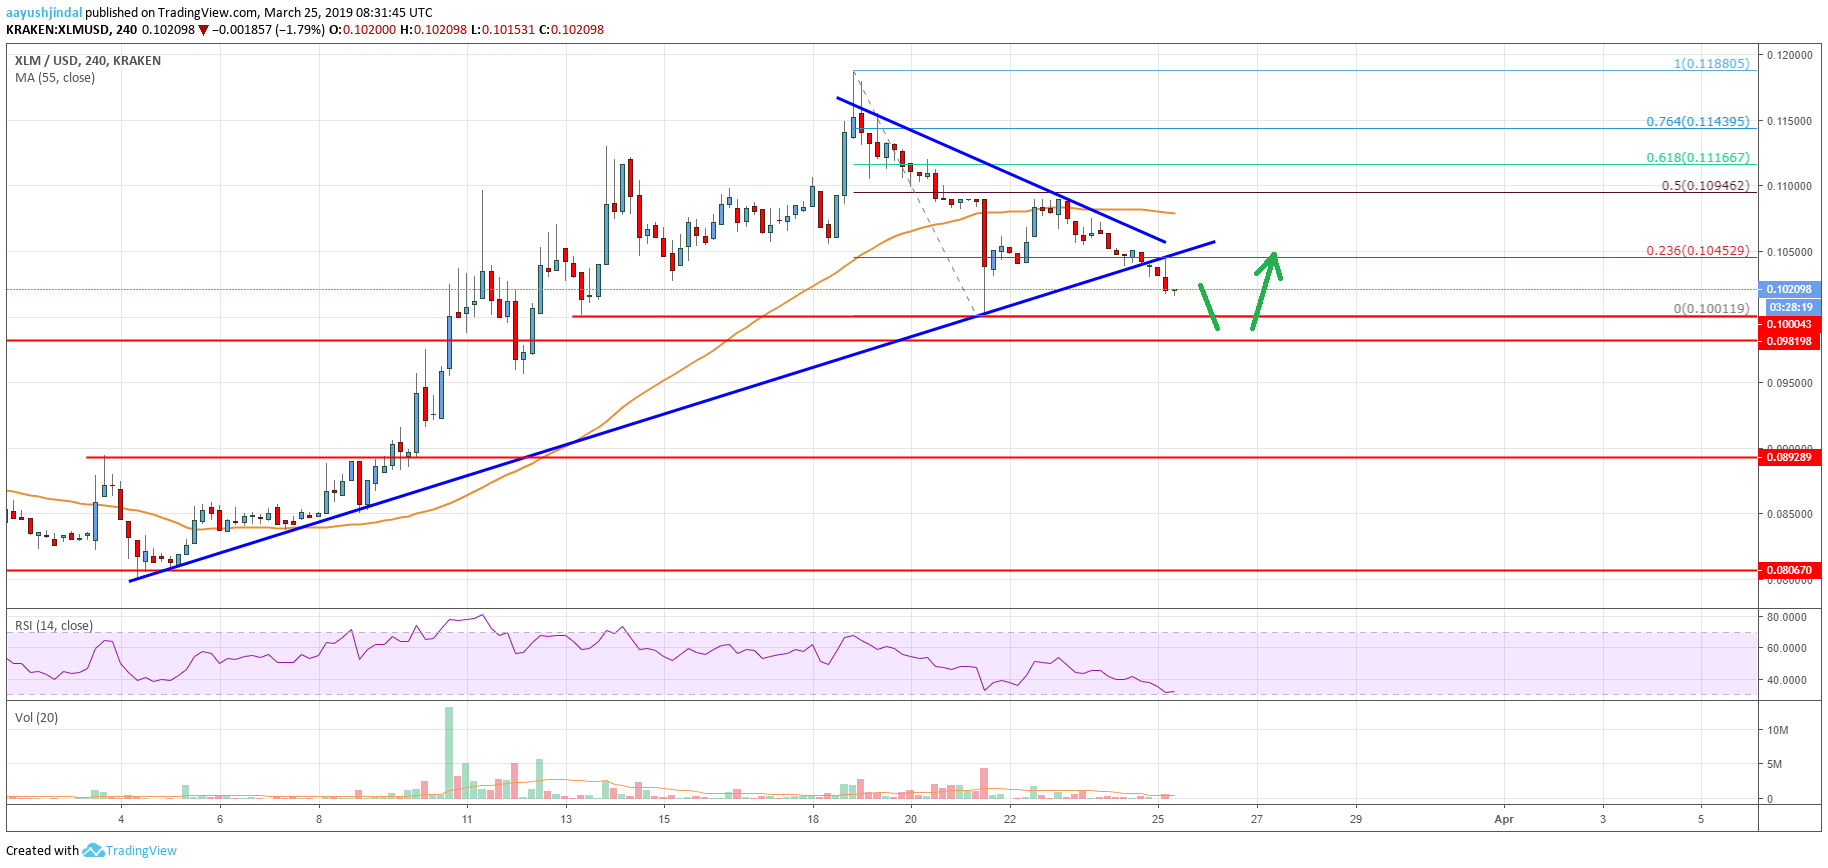Click the Vol (20) indicator label

click(x=36, y=718)
